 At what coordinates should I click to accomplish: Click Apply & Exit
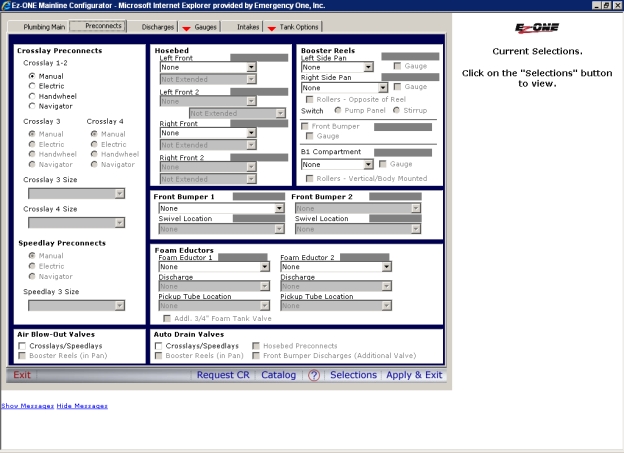tap(414, 375)
